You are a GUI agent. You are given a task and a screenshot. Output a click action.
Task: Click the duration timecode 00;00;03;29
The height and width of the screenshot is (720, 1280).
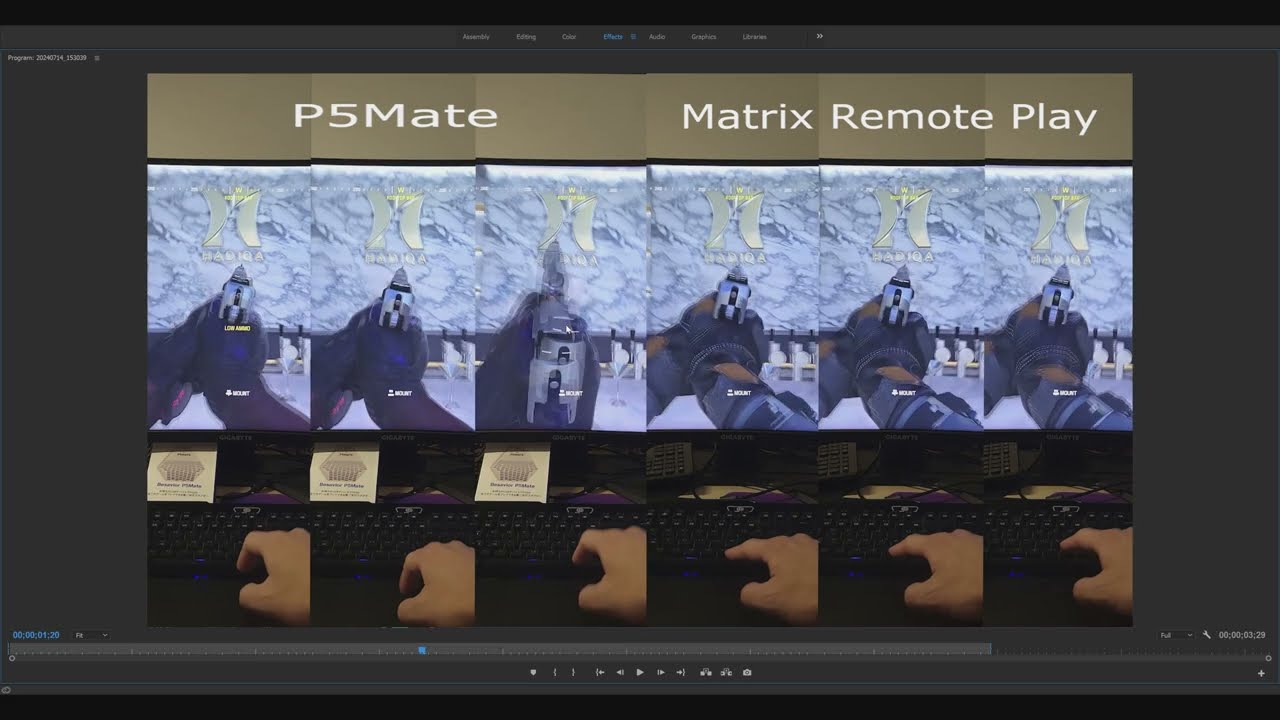pyautogui.click(x=1242, y=635)
